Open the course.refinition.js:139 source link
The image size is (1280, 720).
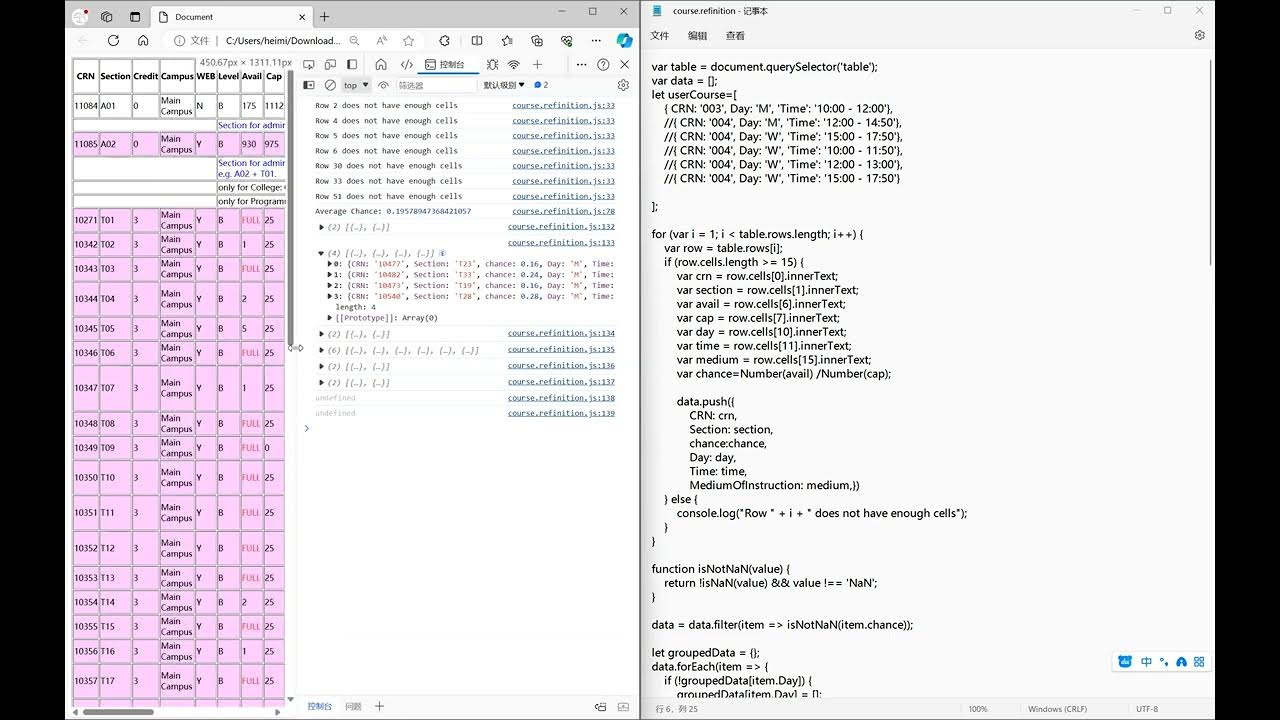(x=561, y=413)
